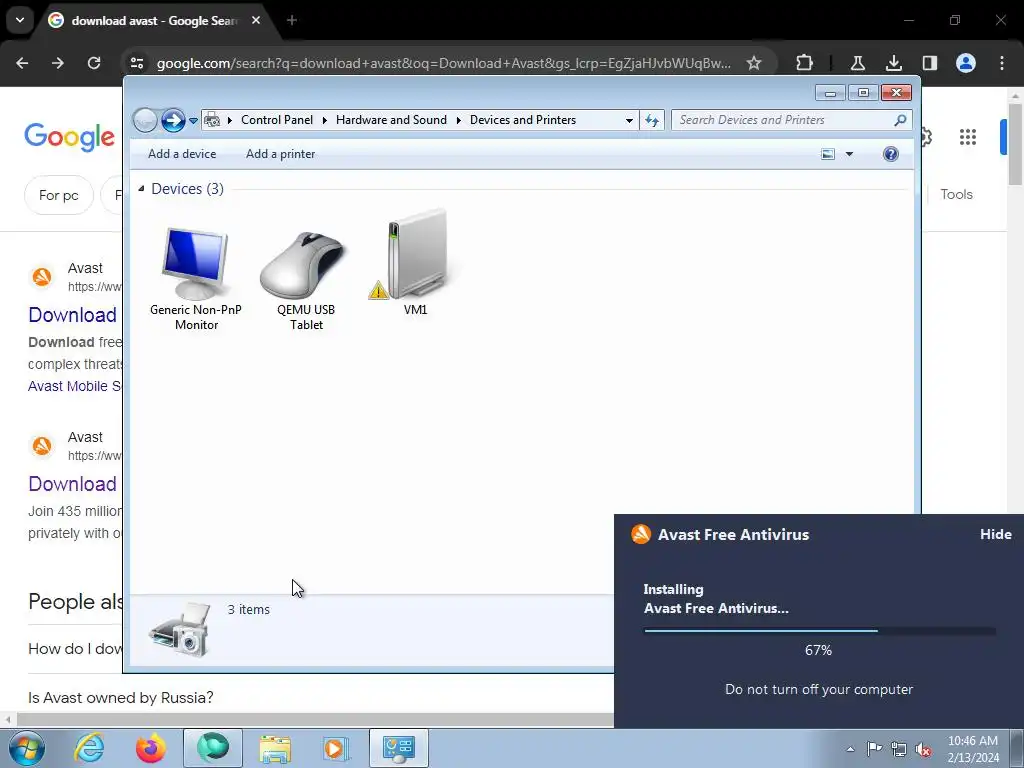Open Chrome extensions puzzle icon
1024x768 pixels.
coord(805,63)
